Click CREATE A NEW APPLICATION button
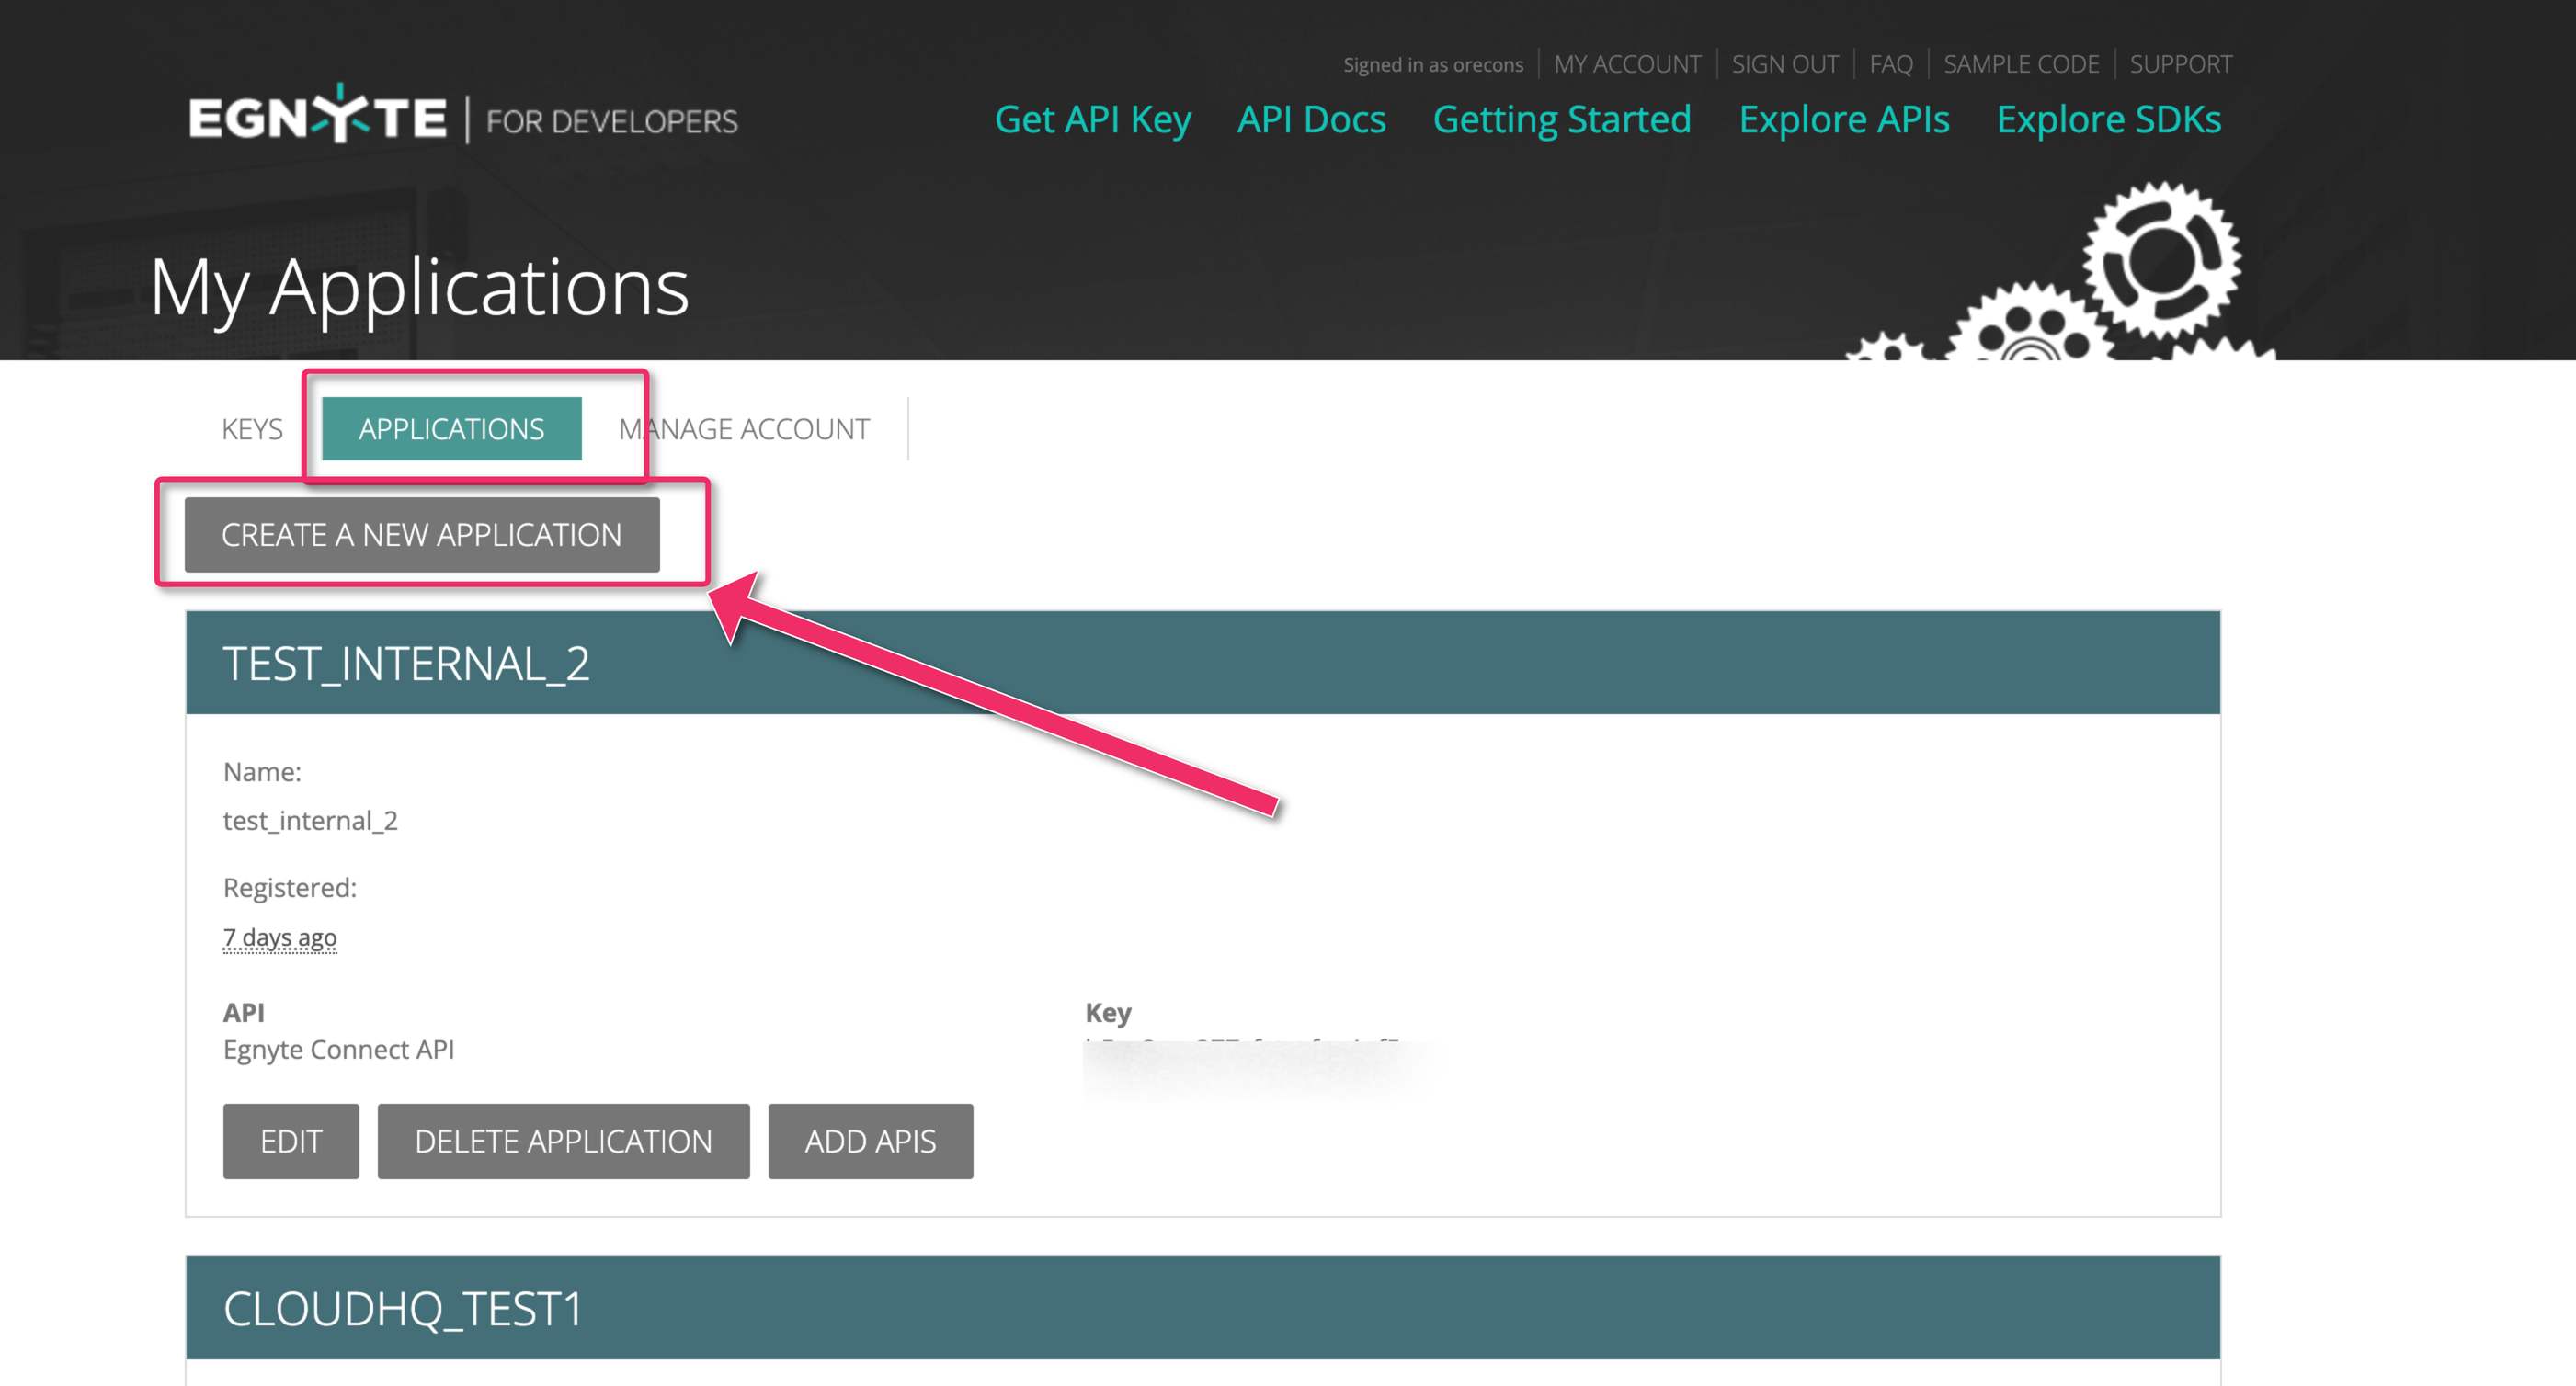This screenshot has width=2576, height=1386. click(x=422, y=535)
